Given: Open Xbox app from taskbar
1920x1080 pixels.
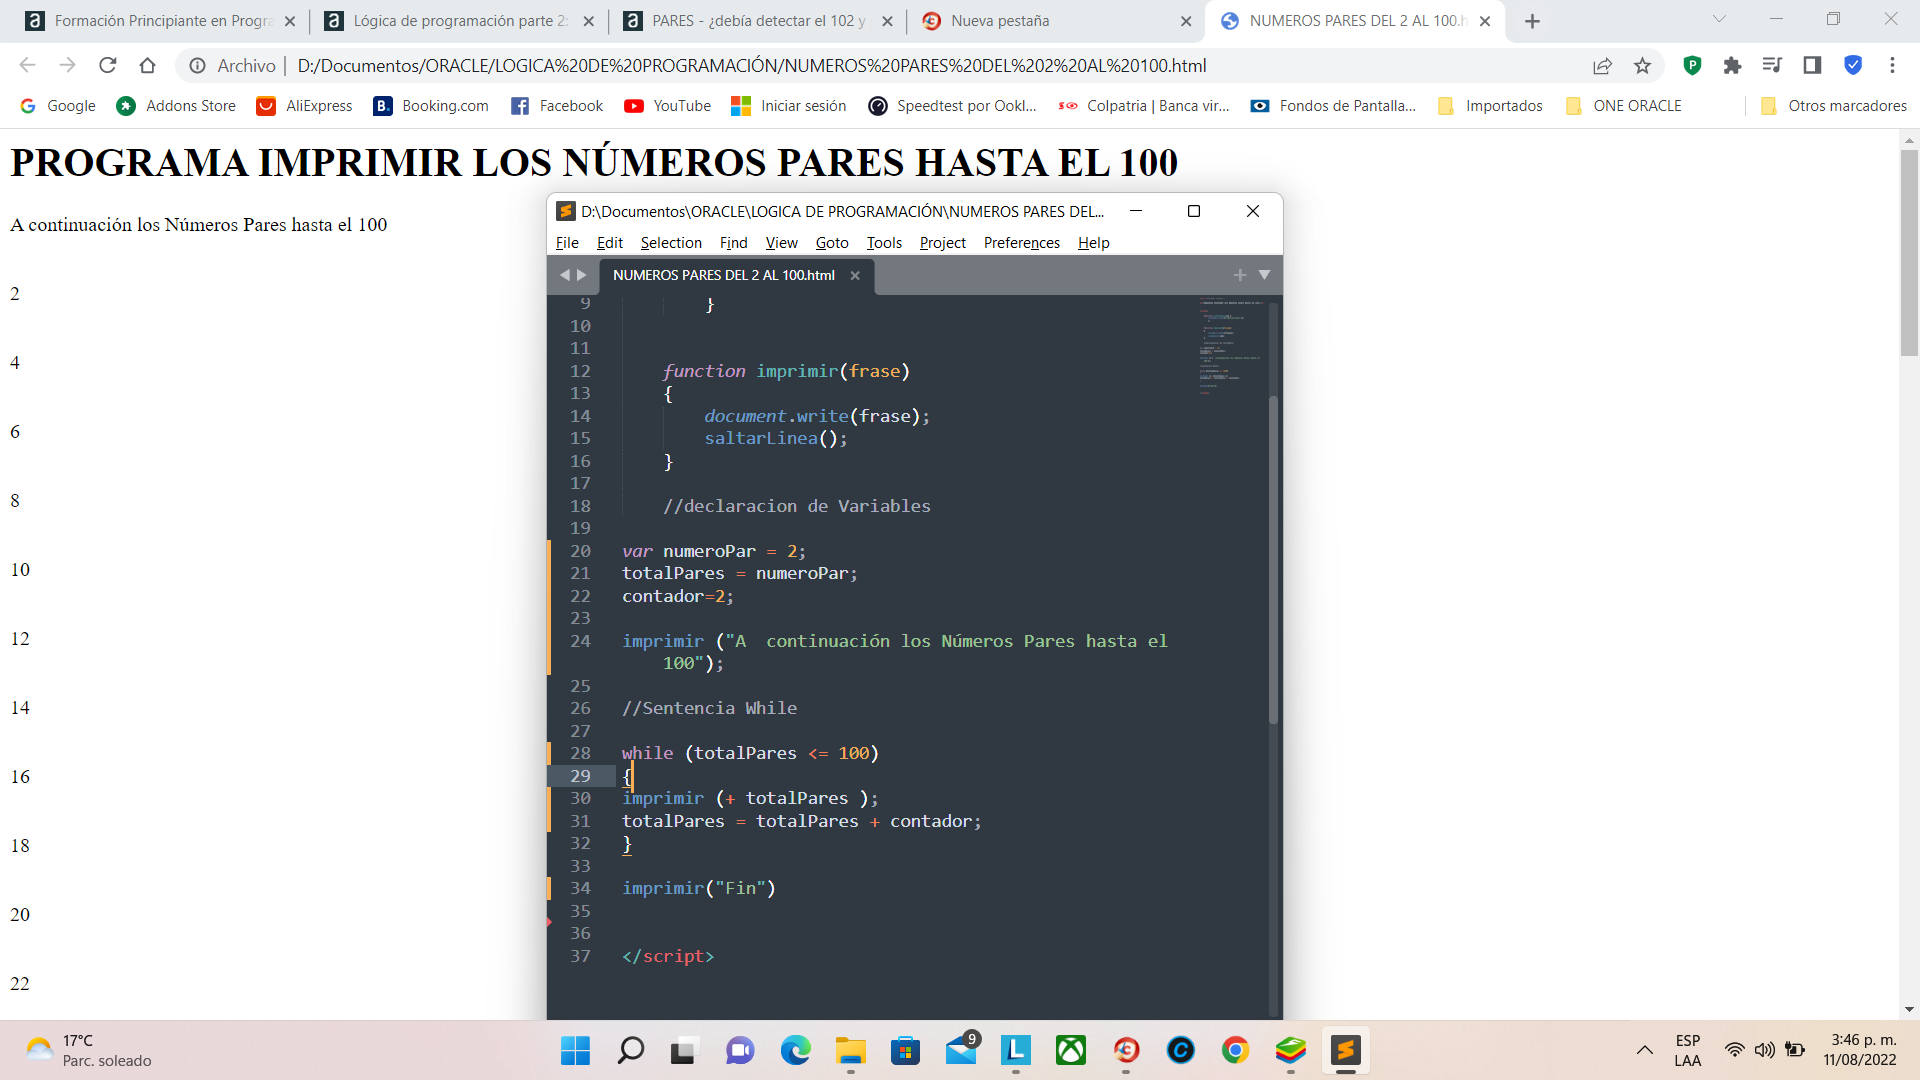Looking at the screenshot, I should tap(1070, 1050).
